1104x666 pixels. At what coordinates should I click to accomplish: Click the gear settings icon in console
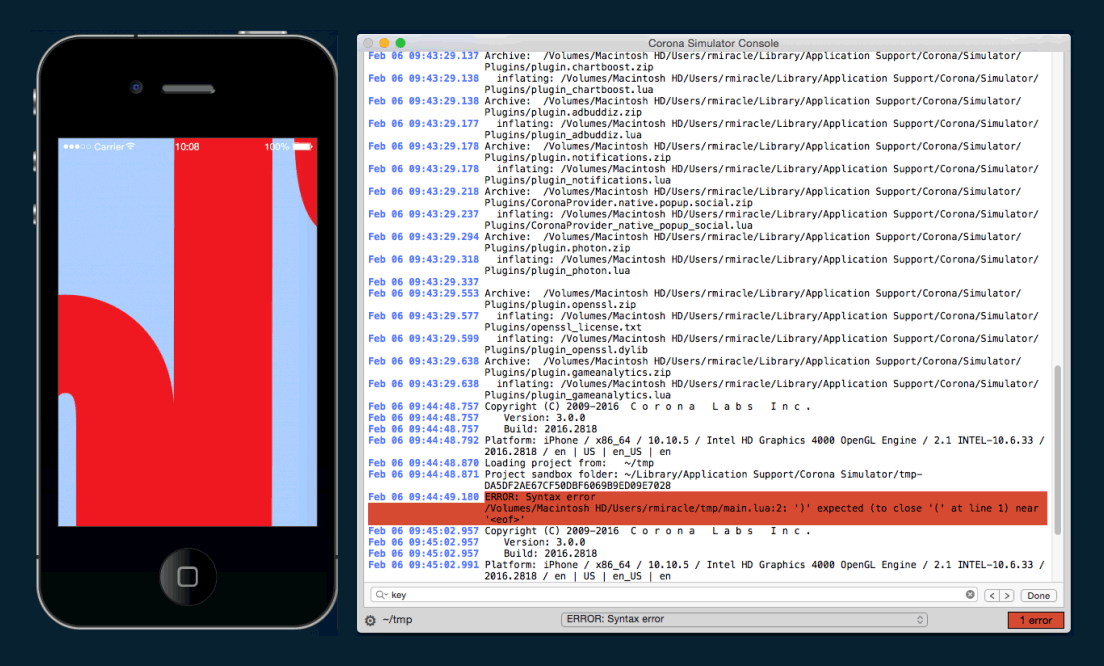point(370,620)
